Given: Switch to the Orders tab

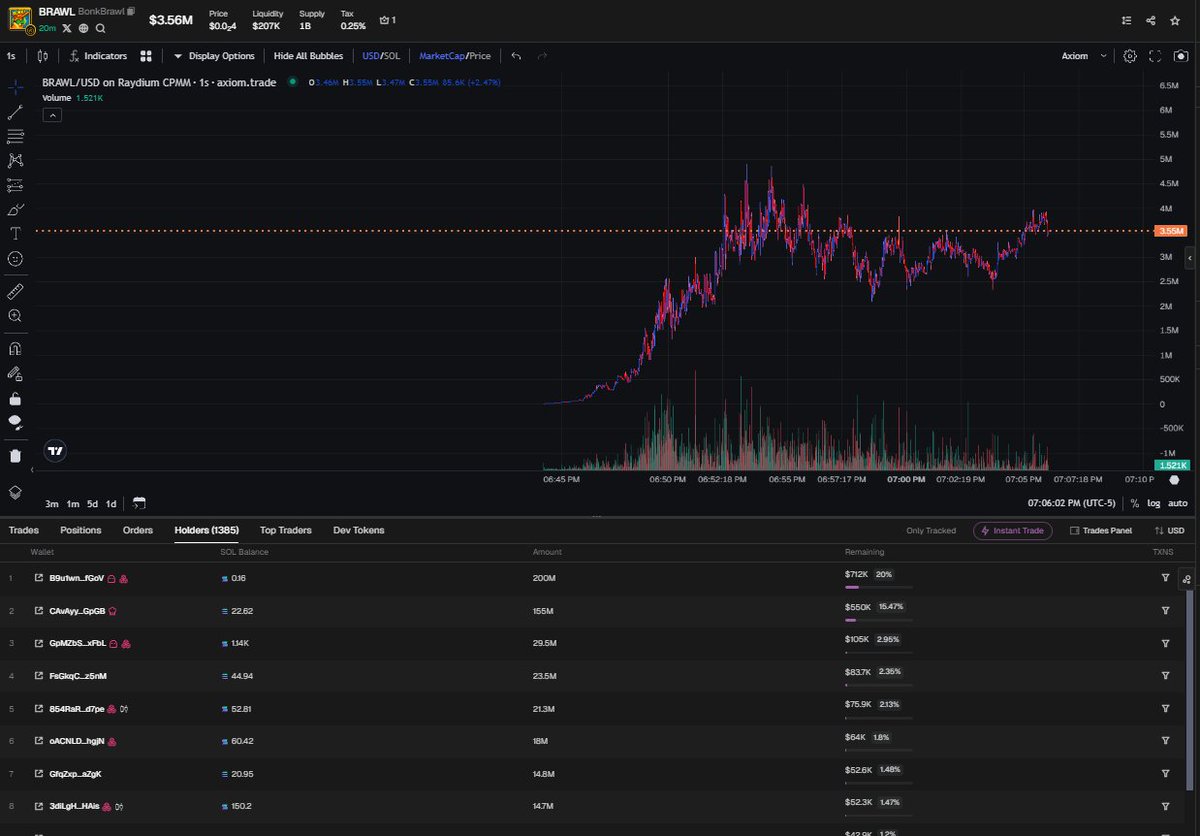Looking at the screenshot, I should [x=138, y=530].
